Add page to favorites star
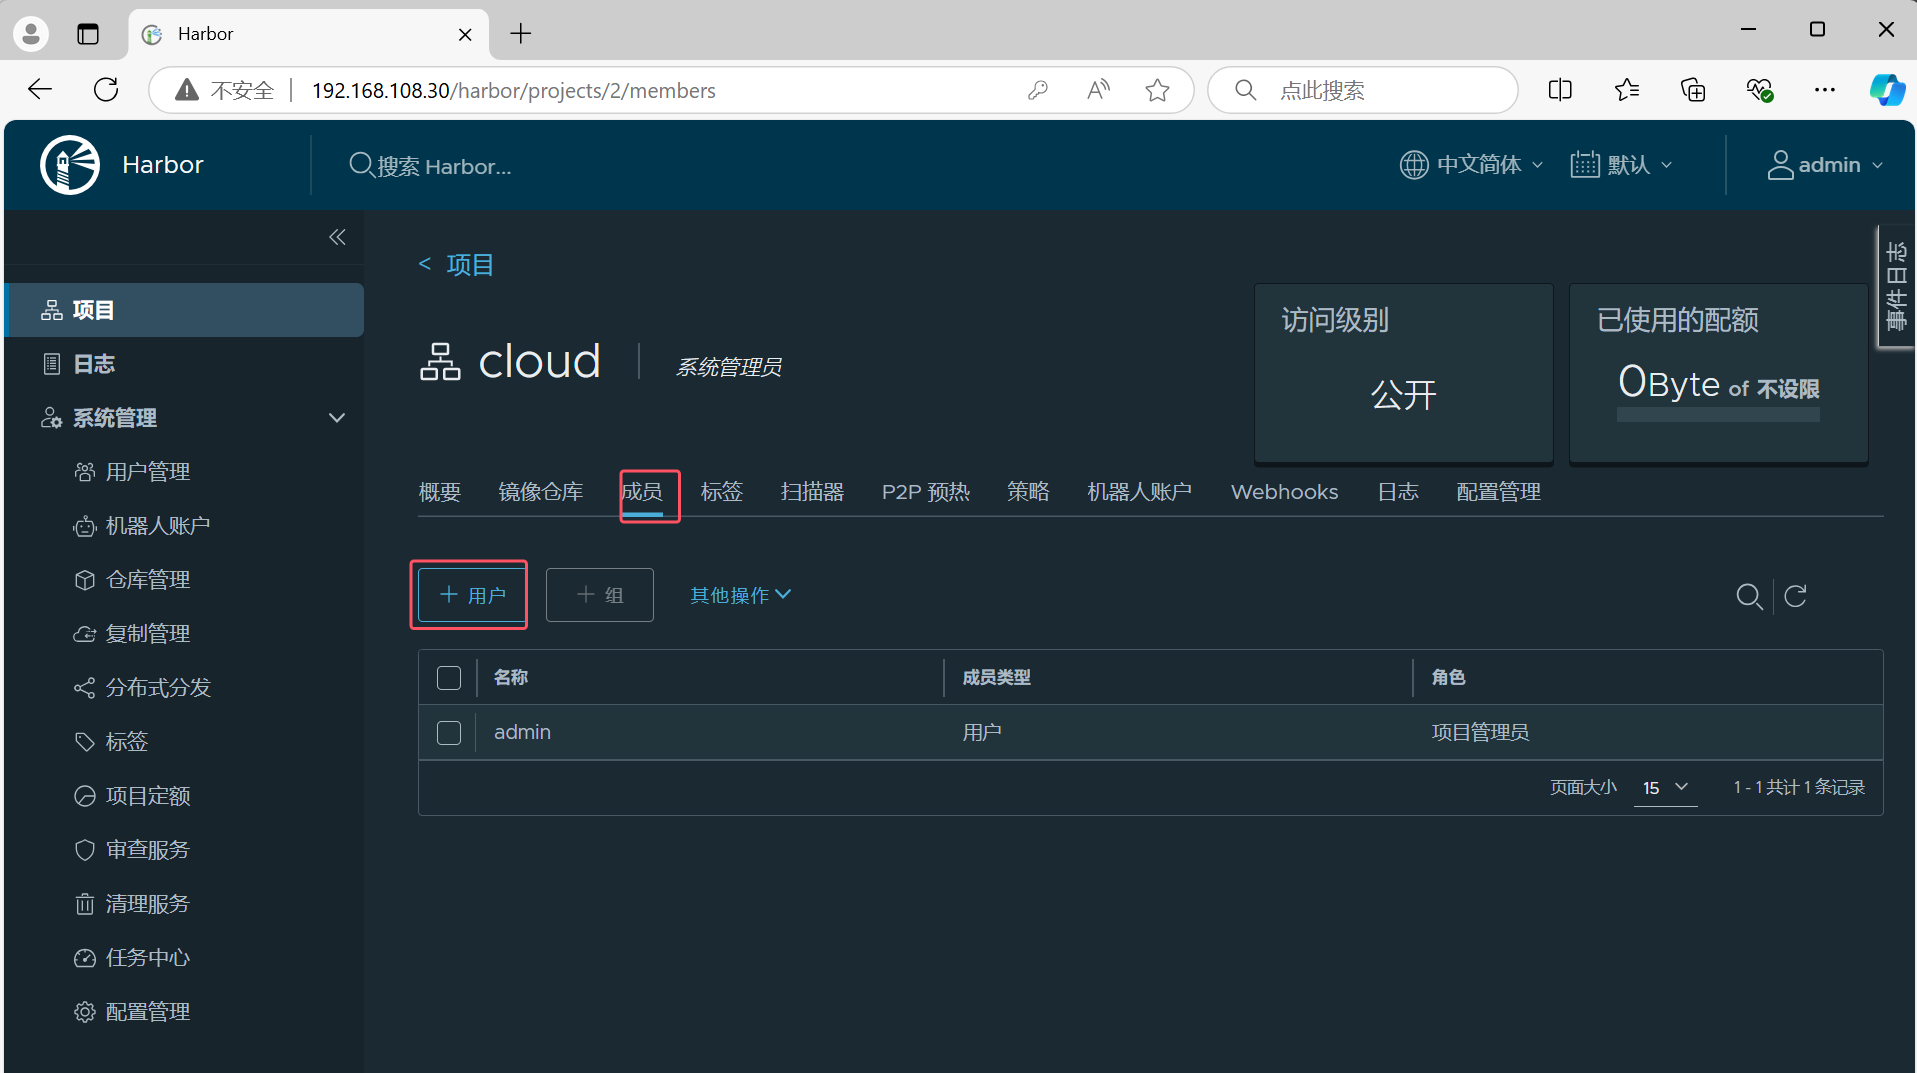Viewport: 1917px width, 1073px height. click(1157, 90)
